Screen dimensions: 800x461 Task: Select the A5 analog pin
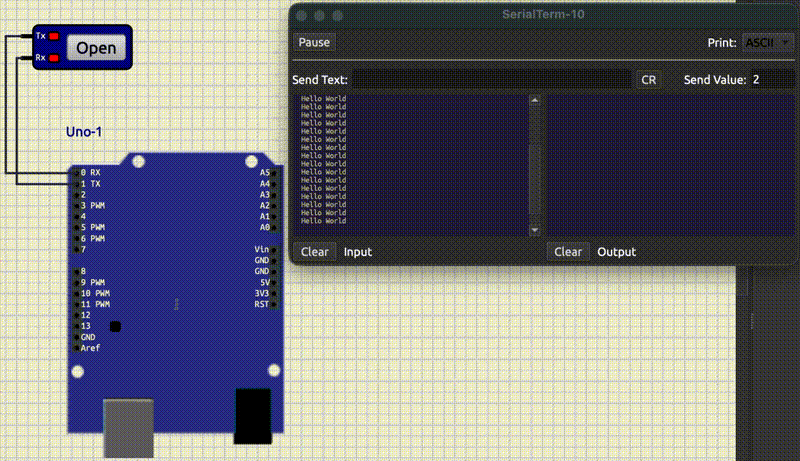click(274, 172)
